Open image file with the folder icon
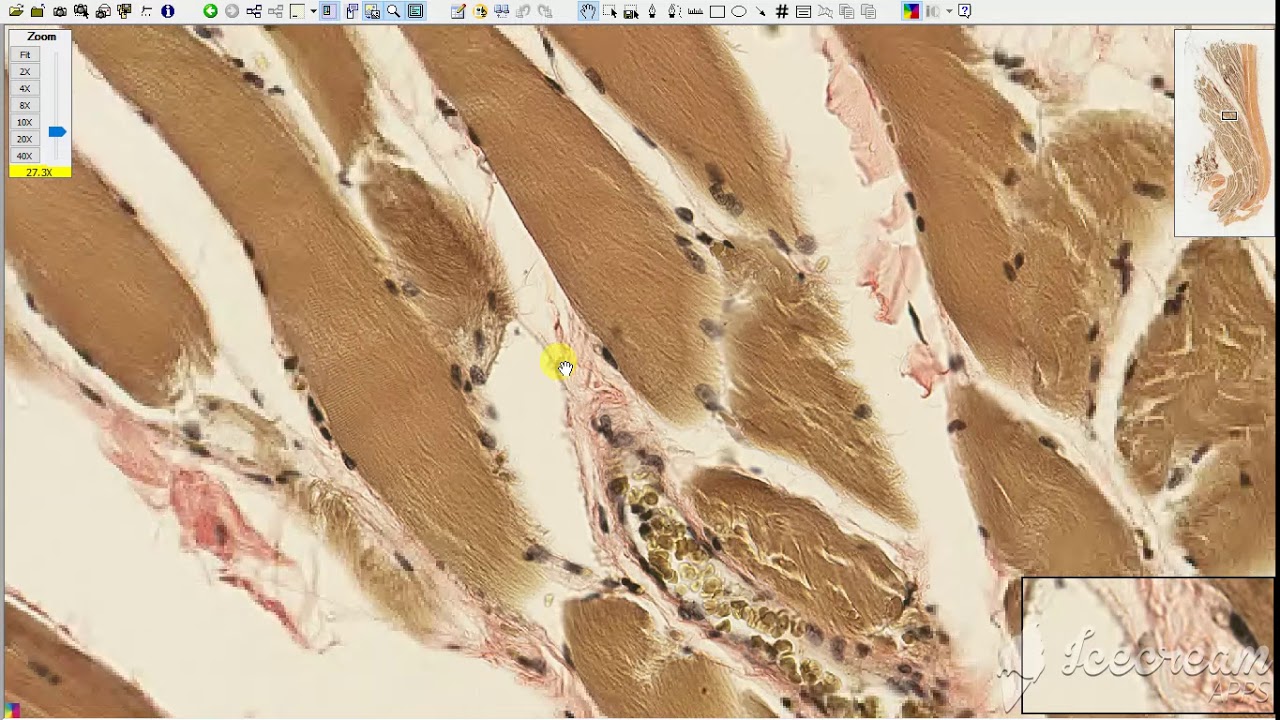The height and width of the screenshot is (720, 1280). click(16, 11)
